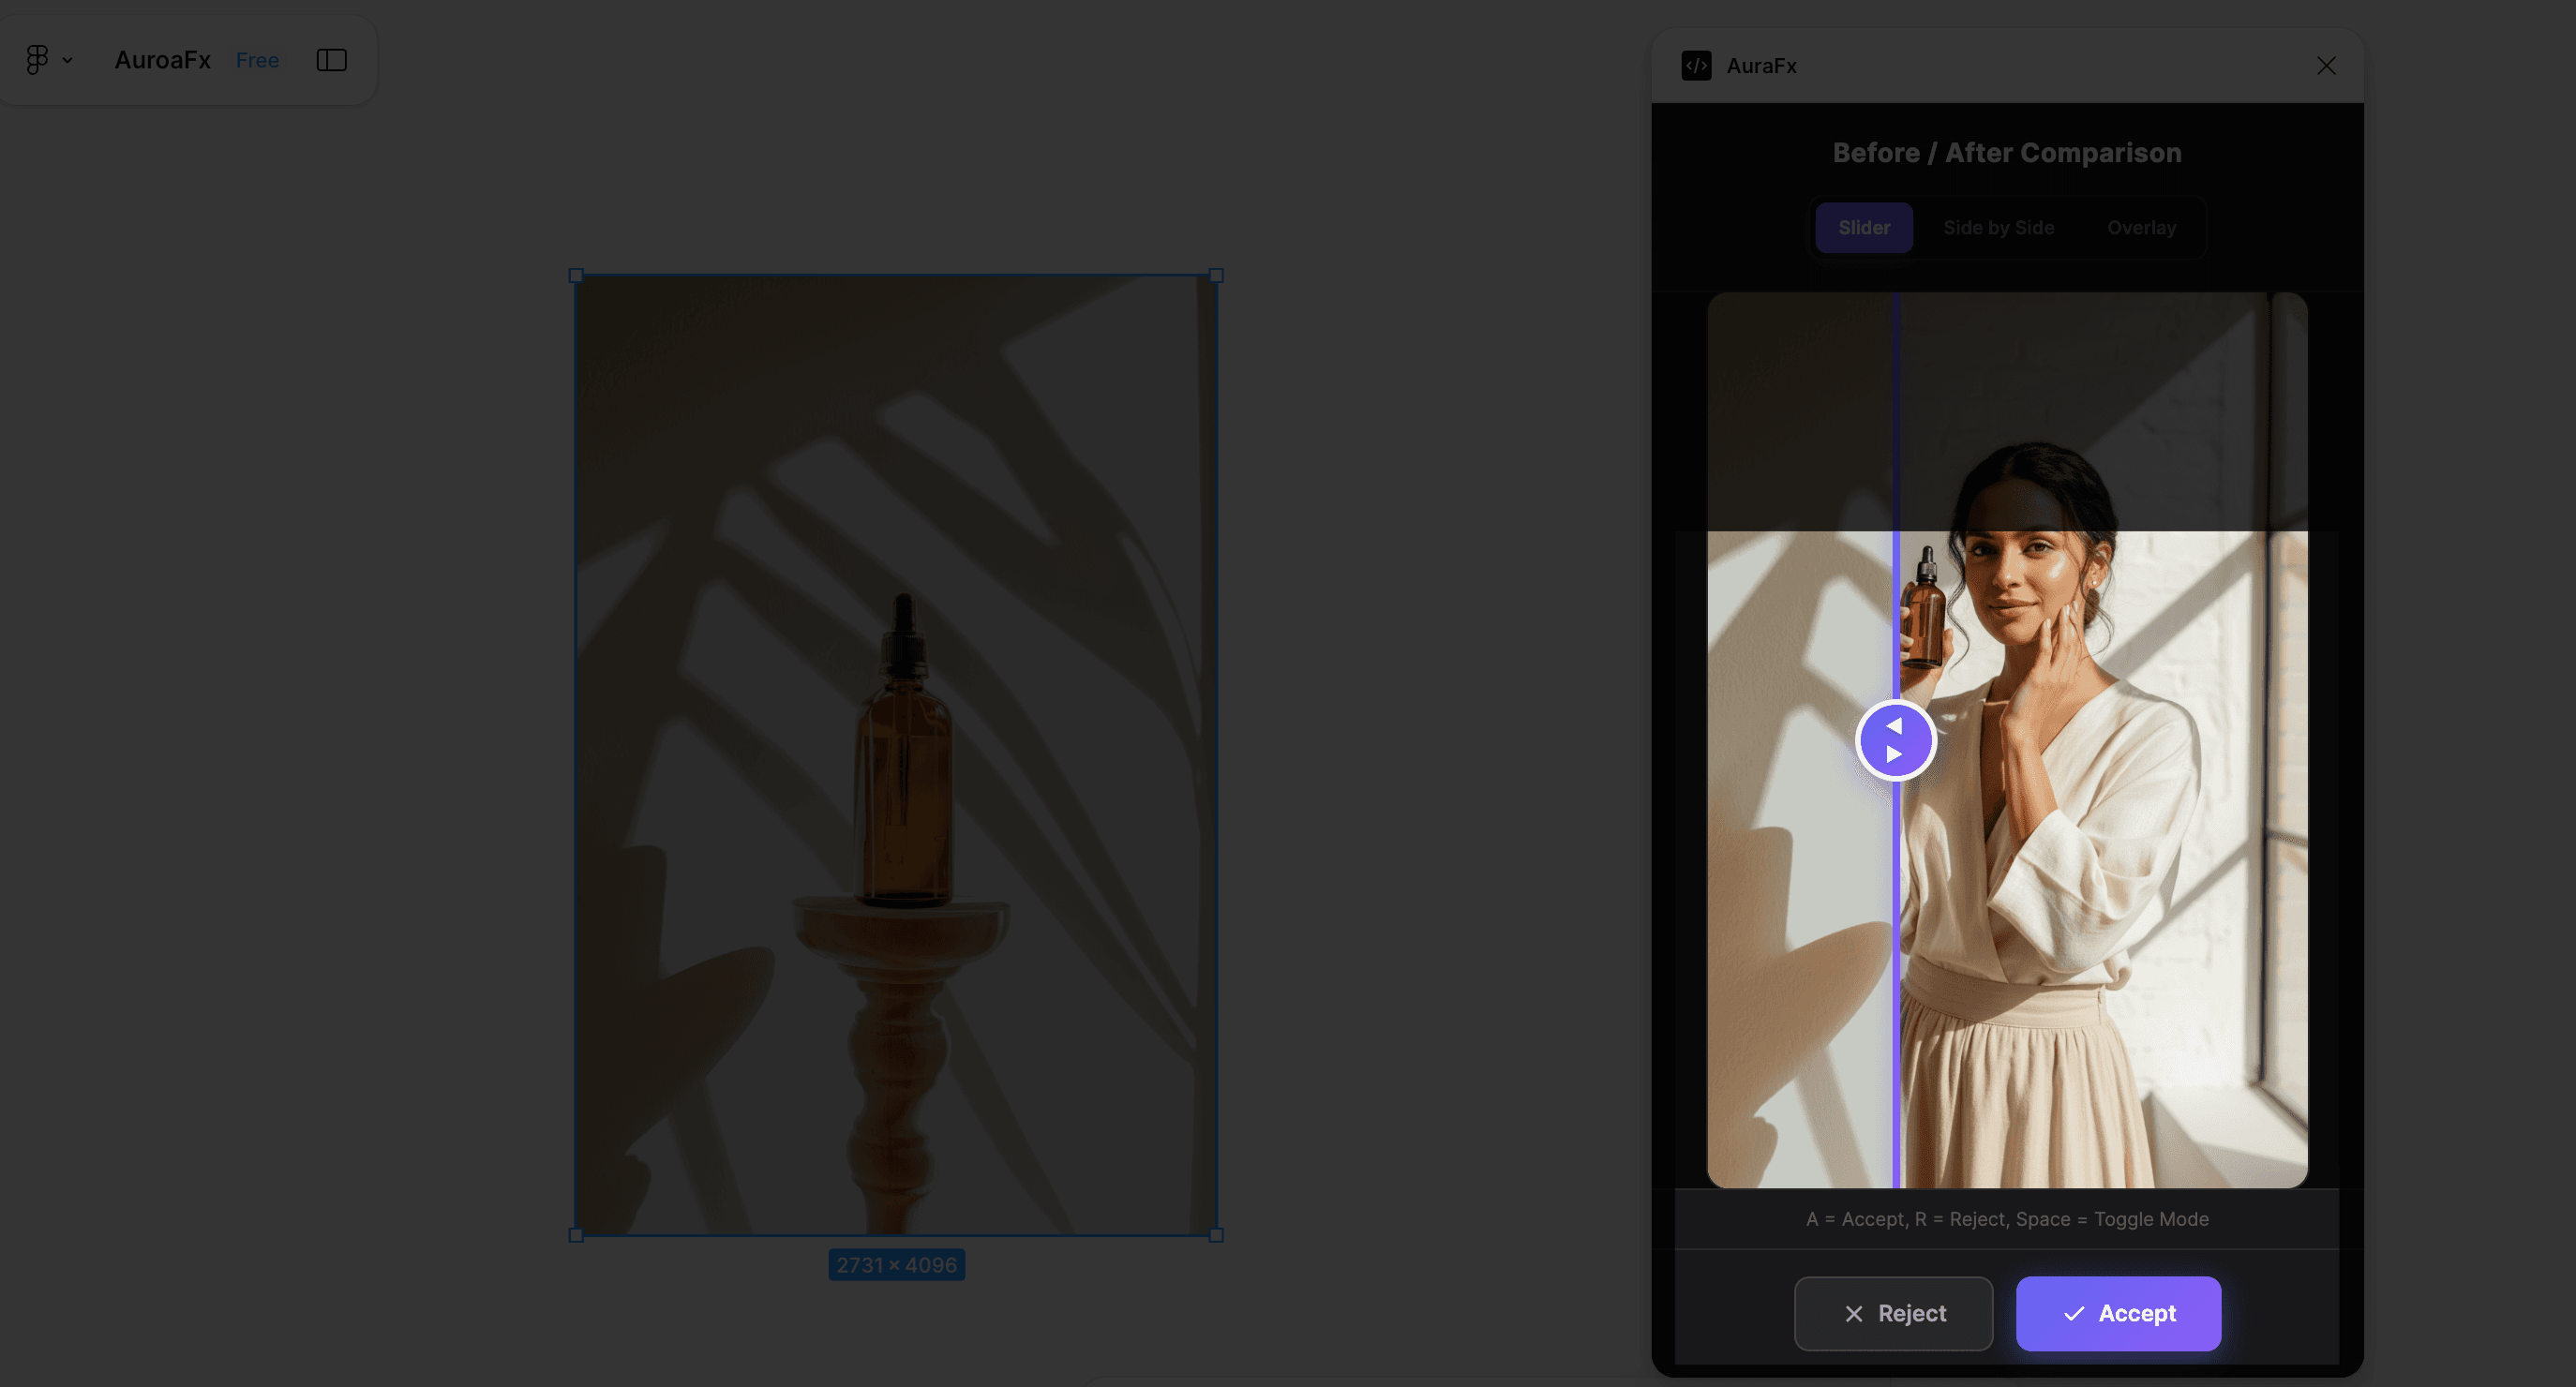The width and height of the screenshot is (2576, 1387).
Task: Expand the chevron beside the Figma logo
Action: pos(67,61)
